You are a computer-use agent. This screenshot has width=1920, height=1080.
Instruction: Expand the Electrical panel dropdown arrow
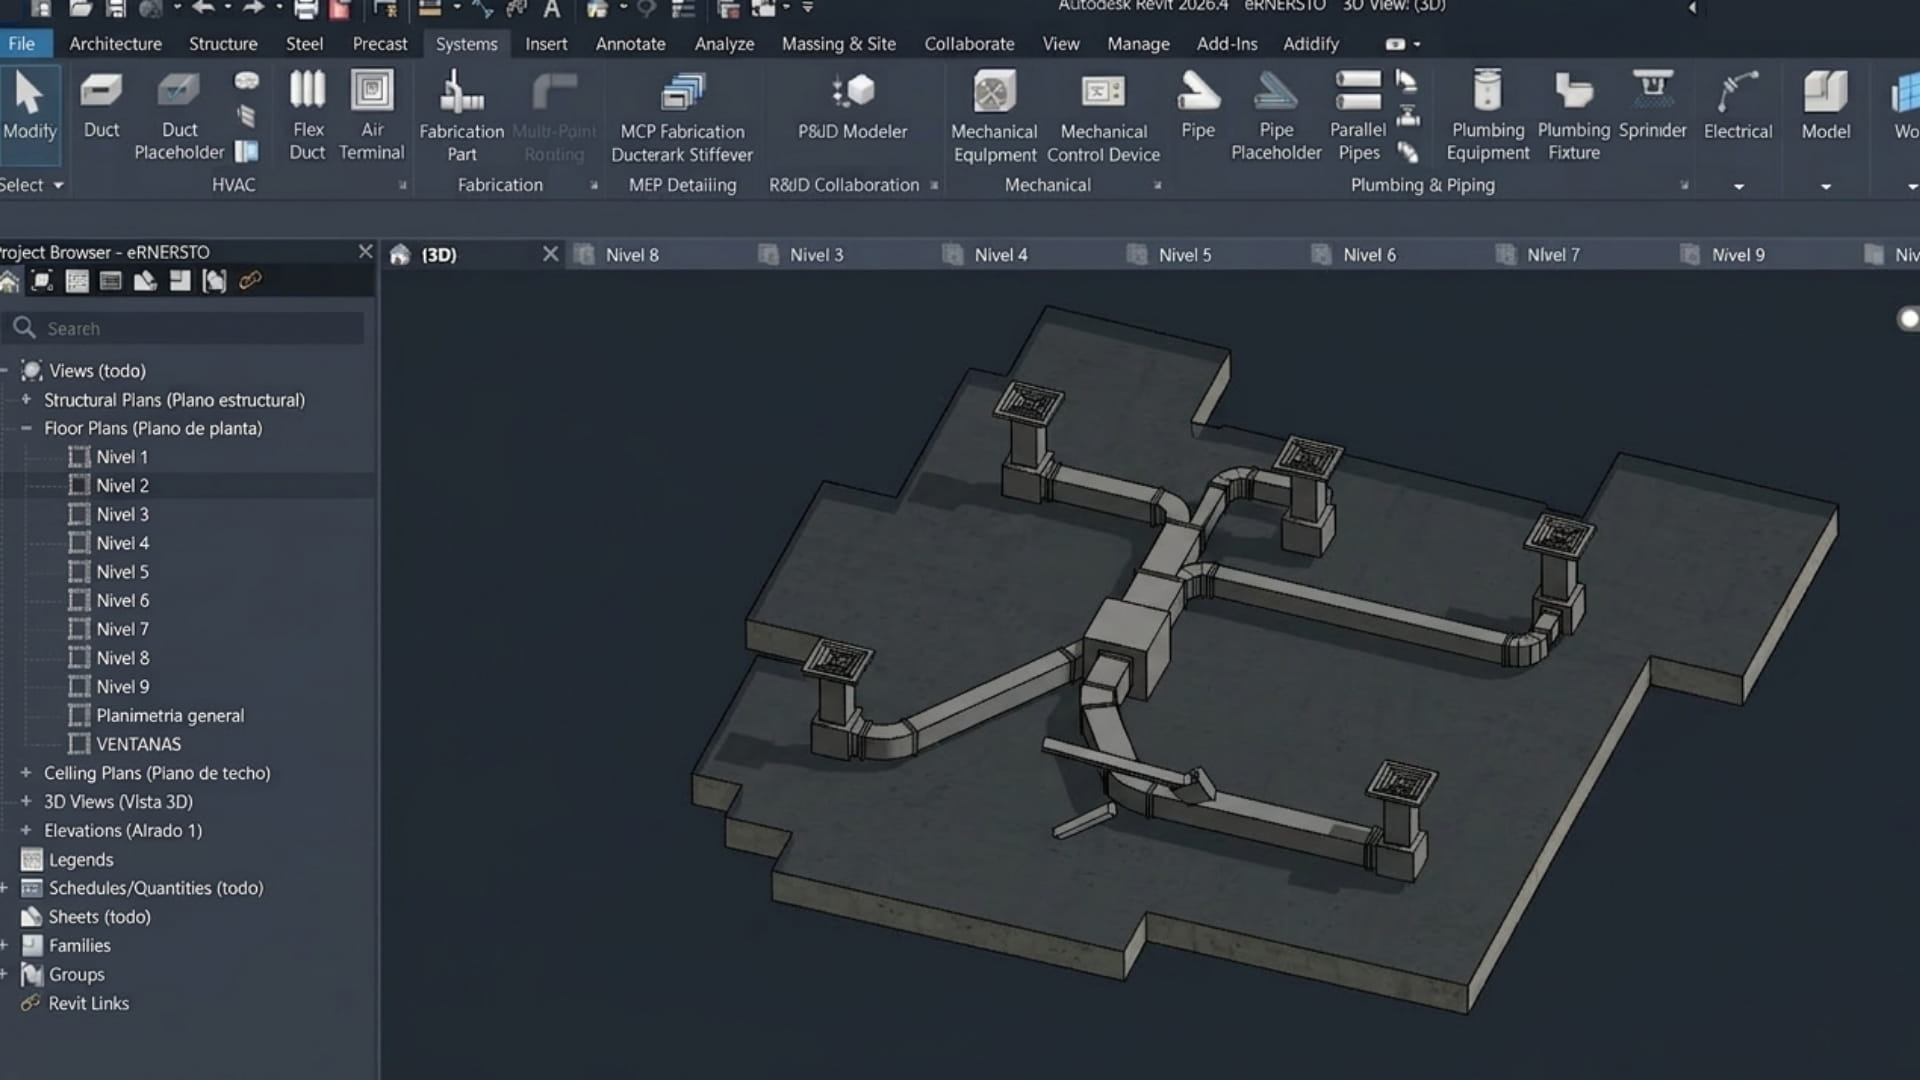1738,187
